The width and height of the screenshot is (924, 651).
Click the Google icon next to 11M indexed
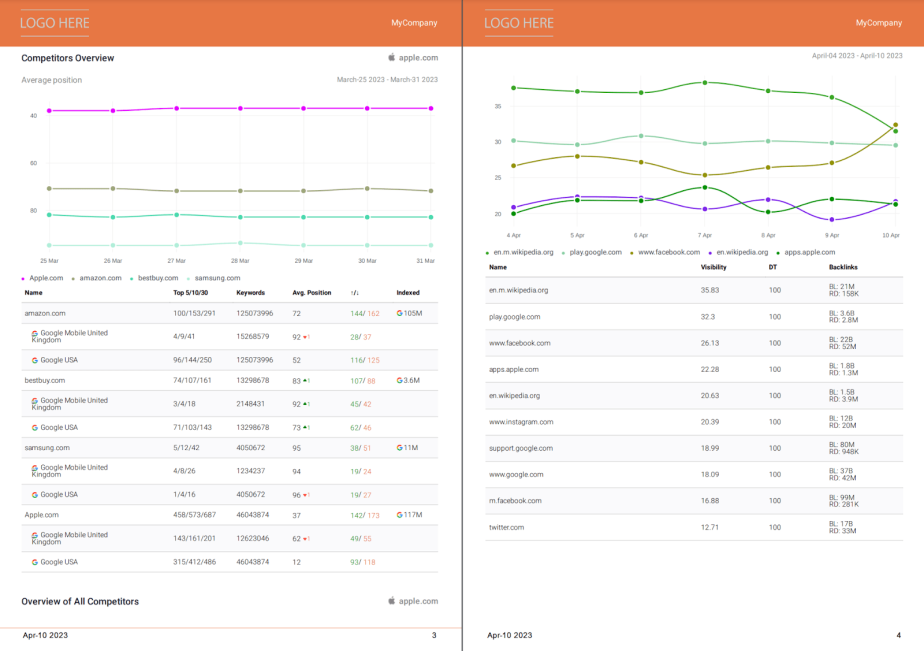point(400,447)
